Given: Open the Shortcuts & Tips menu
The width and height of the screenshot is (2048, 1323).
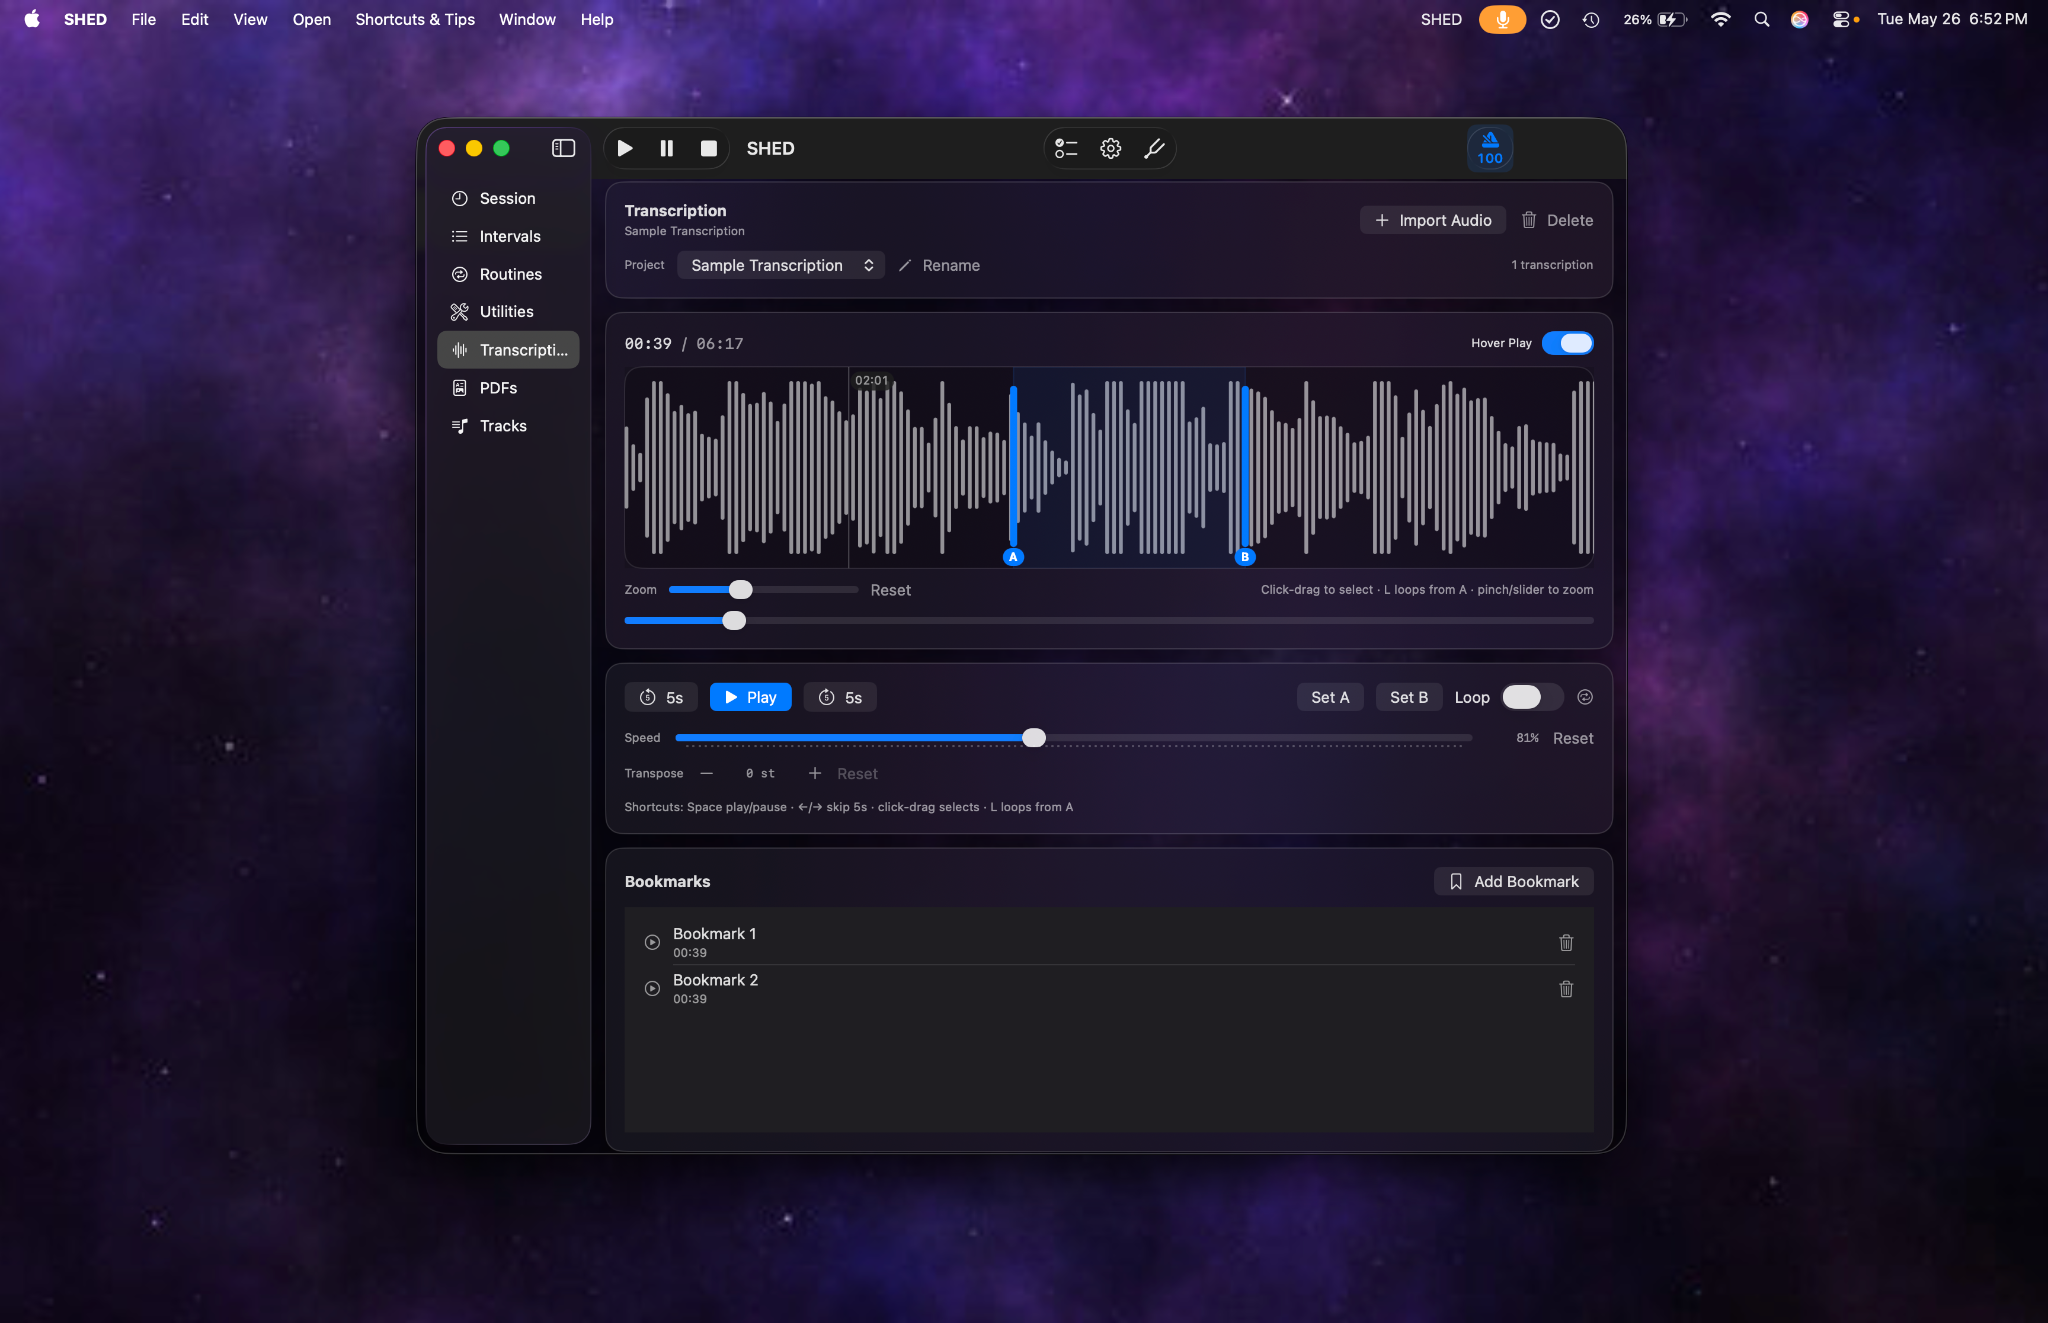Looking at the screenshot, I should [x=415, y=19].
